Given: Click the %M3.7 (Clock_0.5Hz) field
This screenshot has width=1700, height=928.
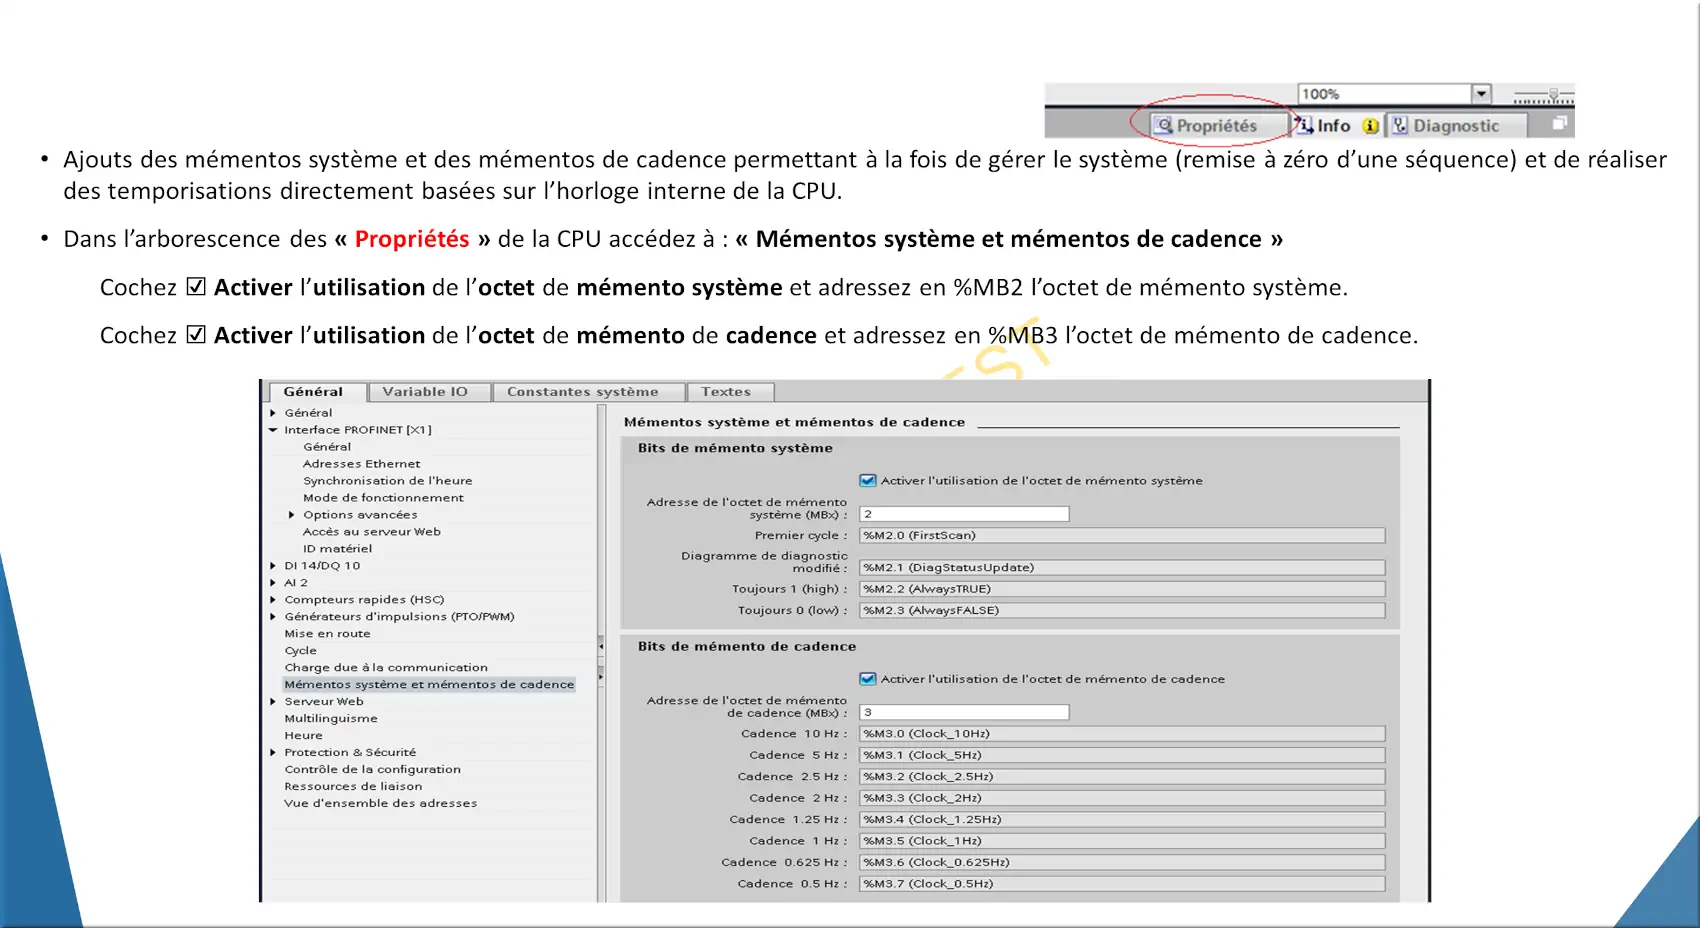Looking at the screenshot, I should pyautogui.click(x=1122, y=884).
